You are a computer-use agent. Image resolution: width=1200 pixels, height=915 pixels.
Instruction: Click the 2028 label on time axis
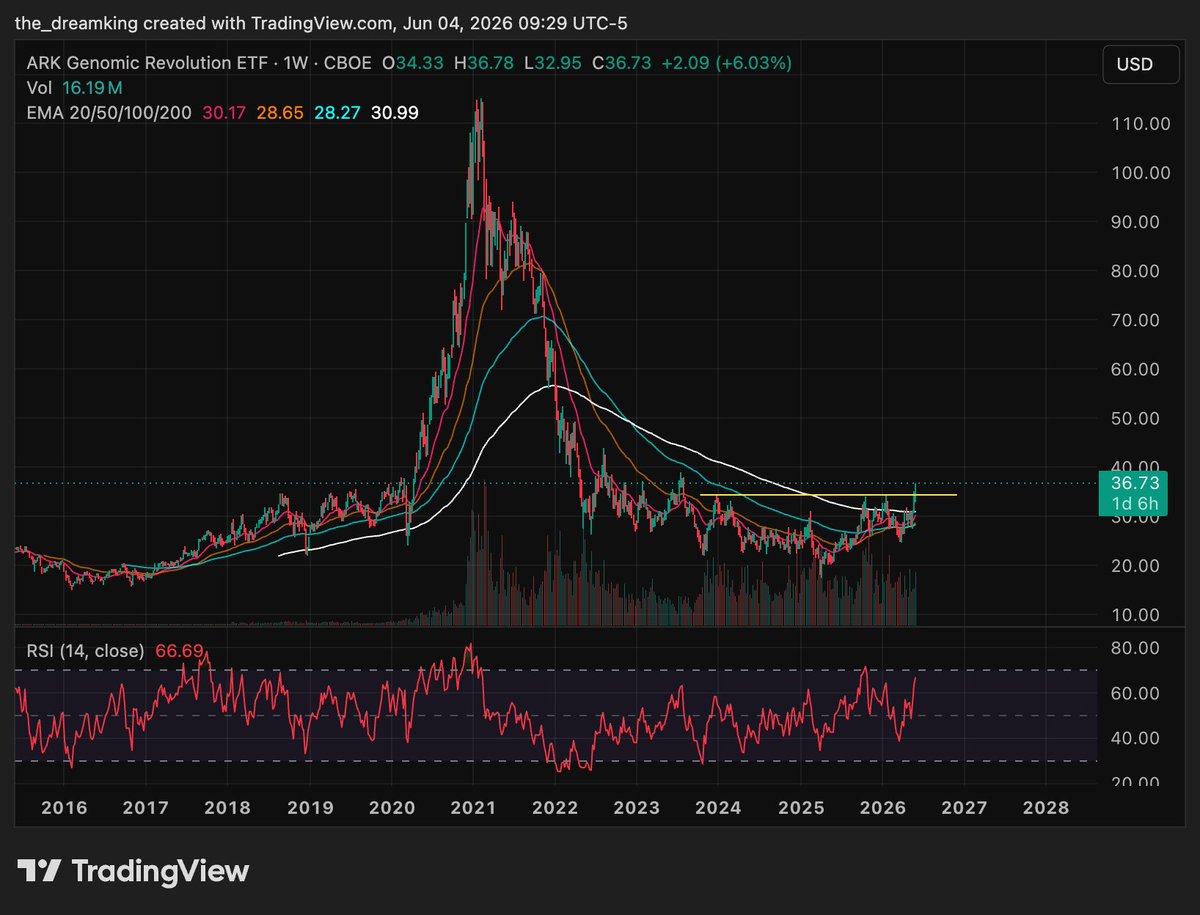pyautogui.click(x=1047, y=806)
